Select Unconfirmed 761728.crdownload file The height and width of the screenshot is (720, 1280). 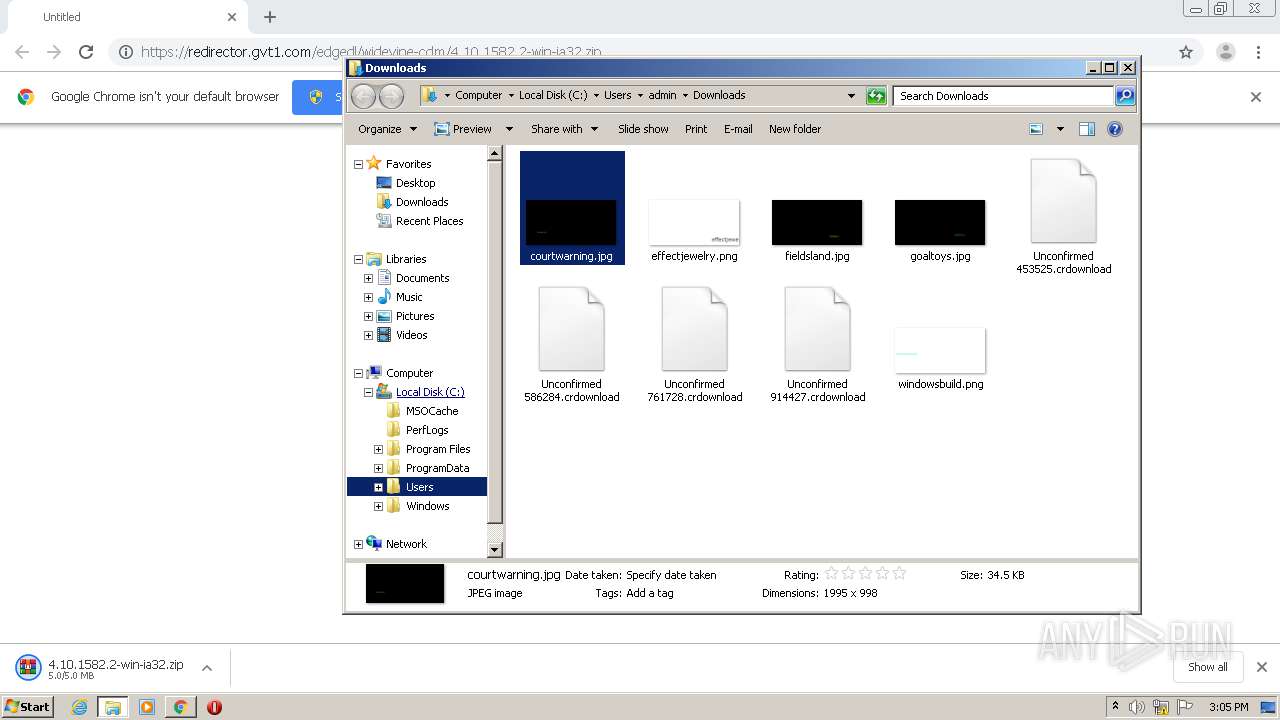point(694,344)
